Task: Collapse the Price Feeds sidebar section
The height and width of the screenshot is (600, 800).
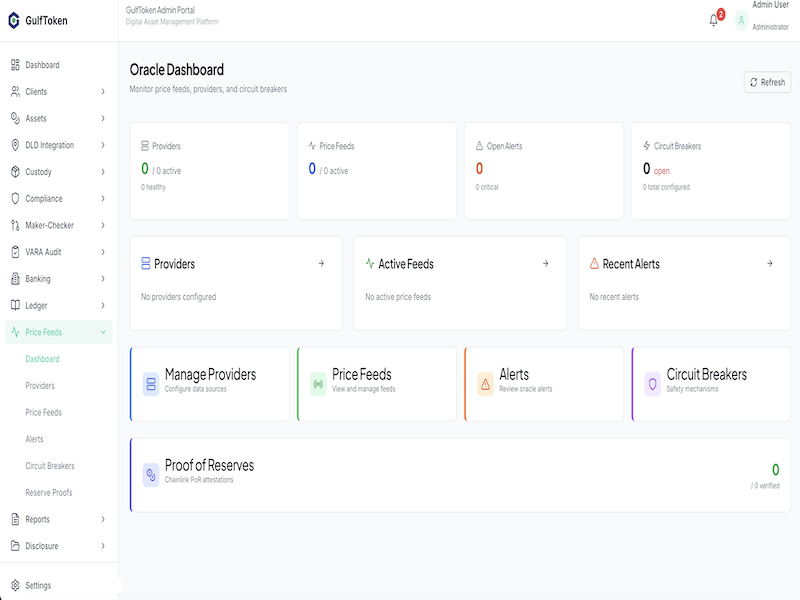Action: (x=103, y=332)
